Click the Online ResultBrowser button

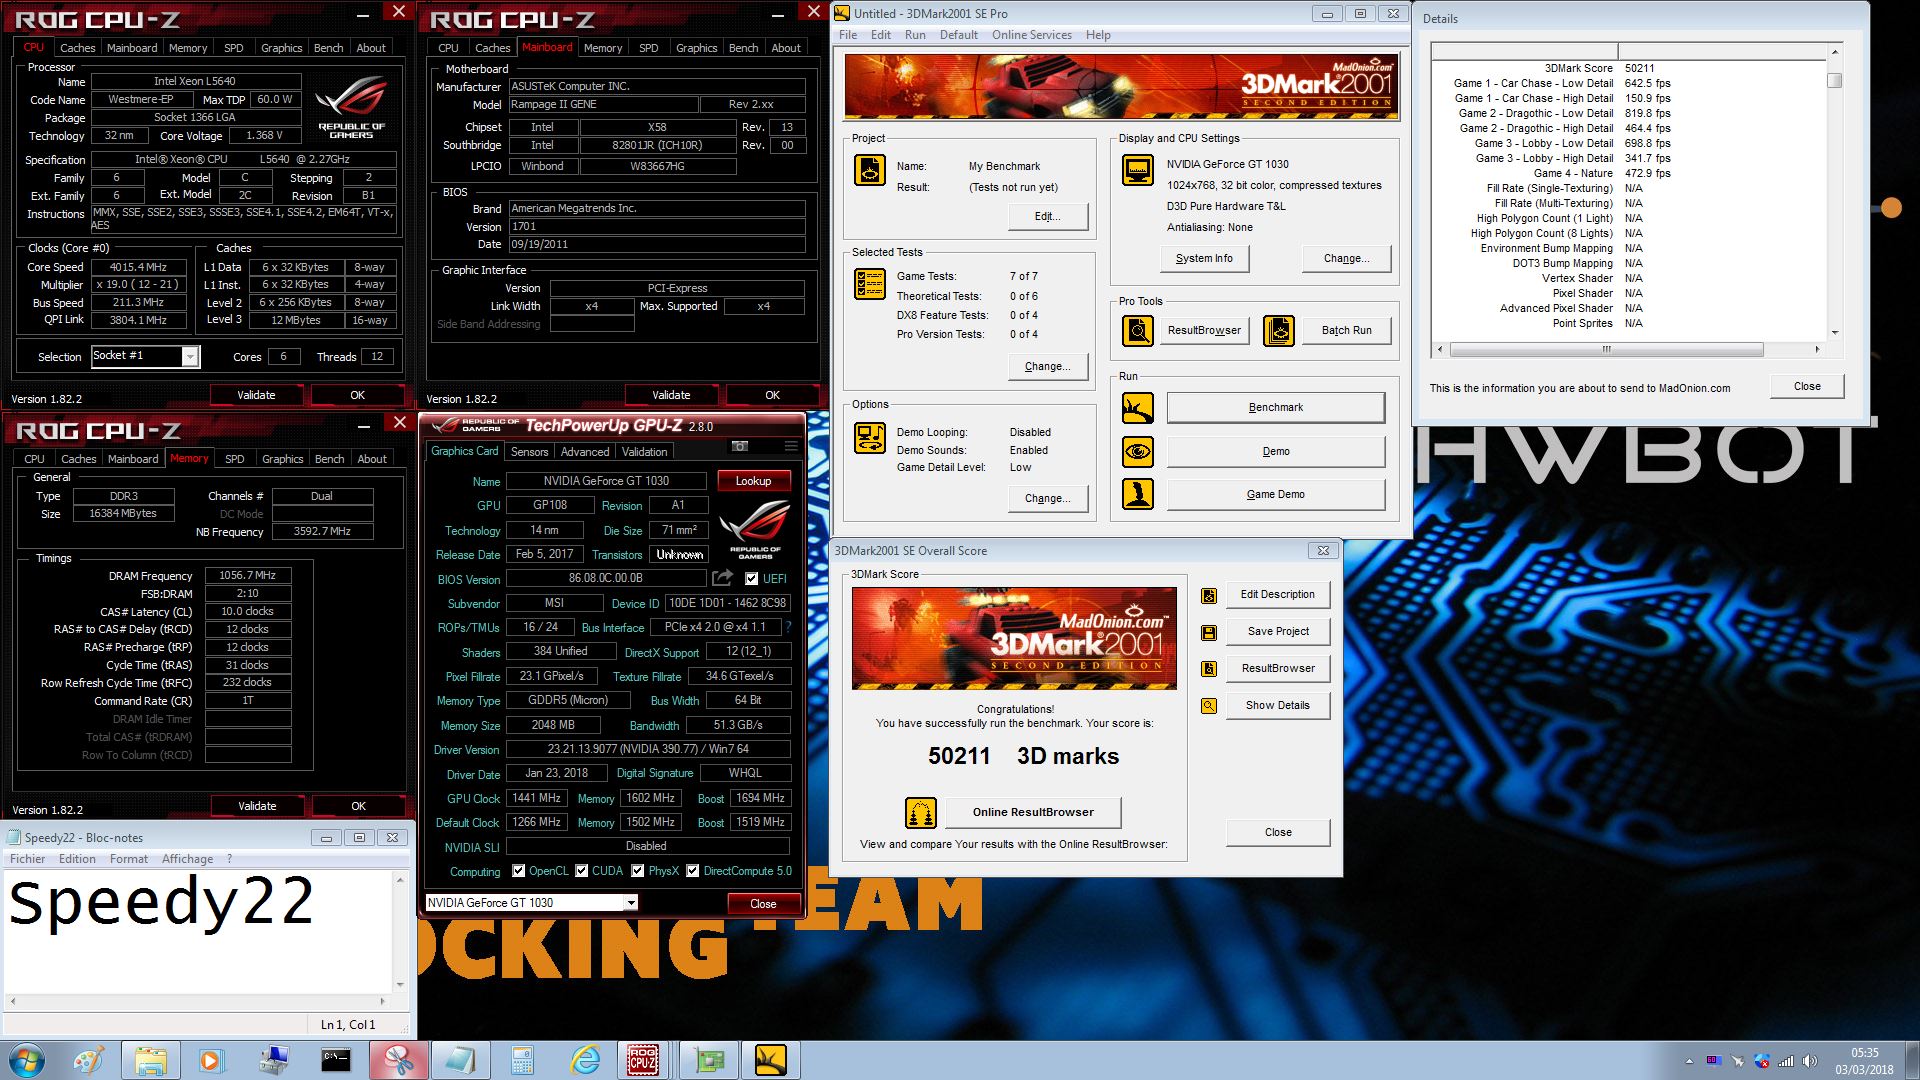[x=1033, y=812]
